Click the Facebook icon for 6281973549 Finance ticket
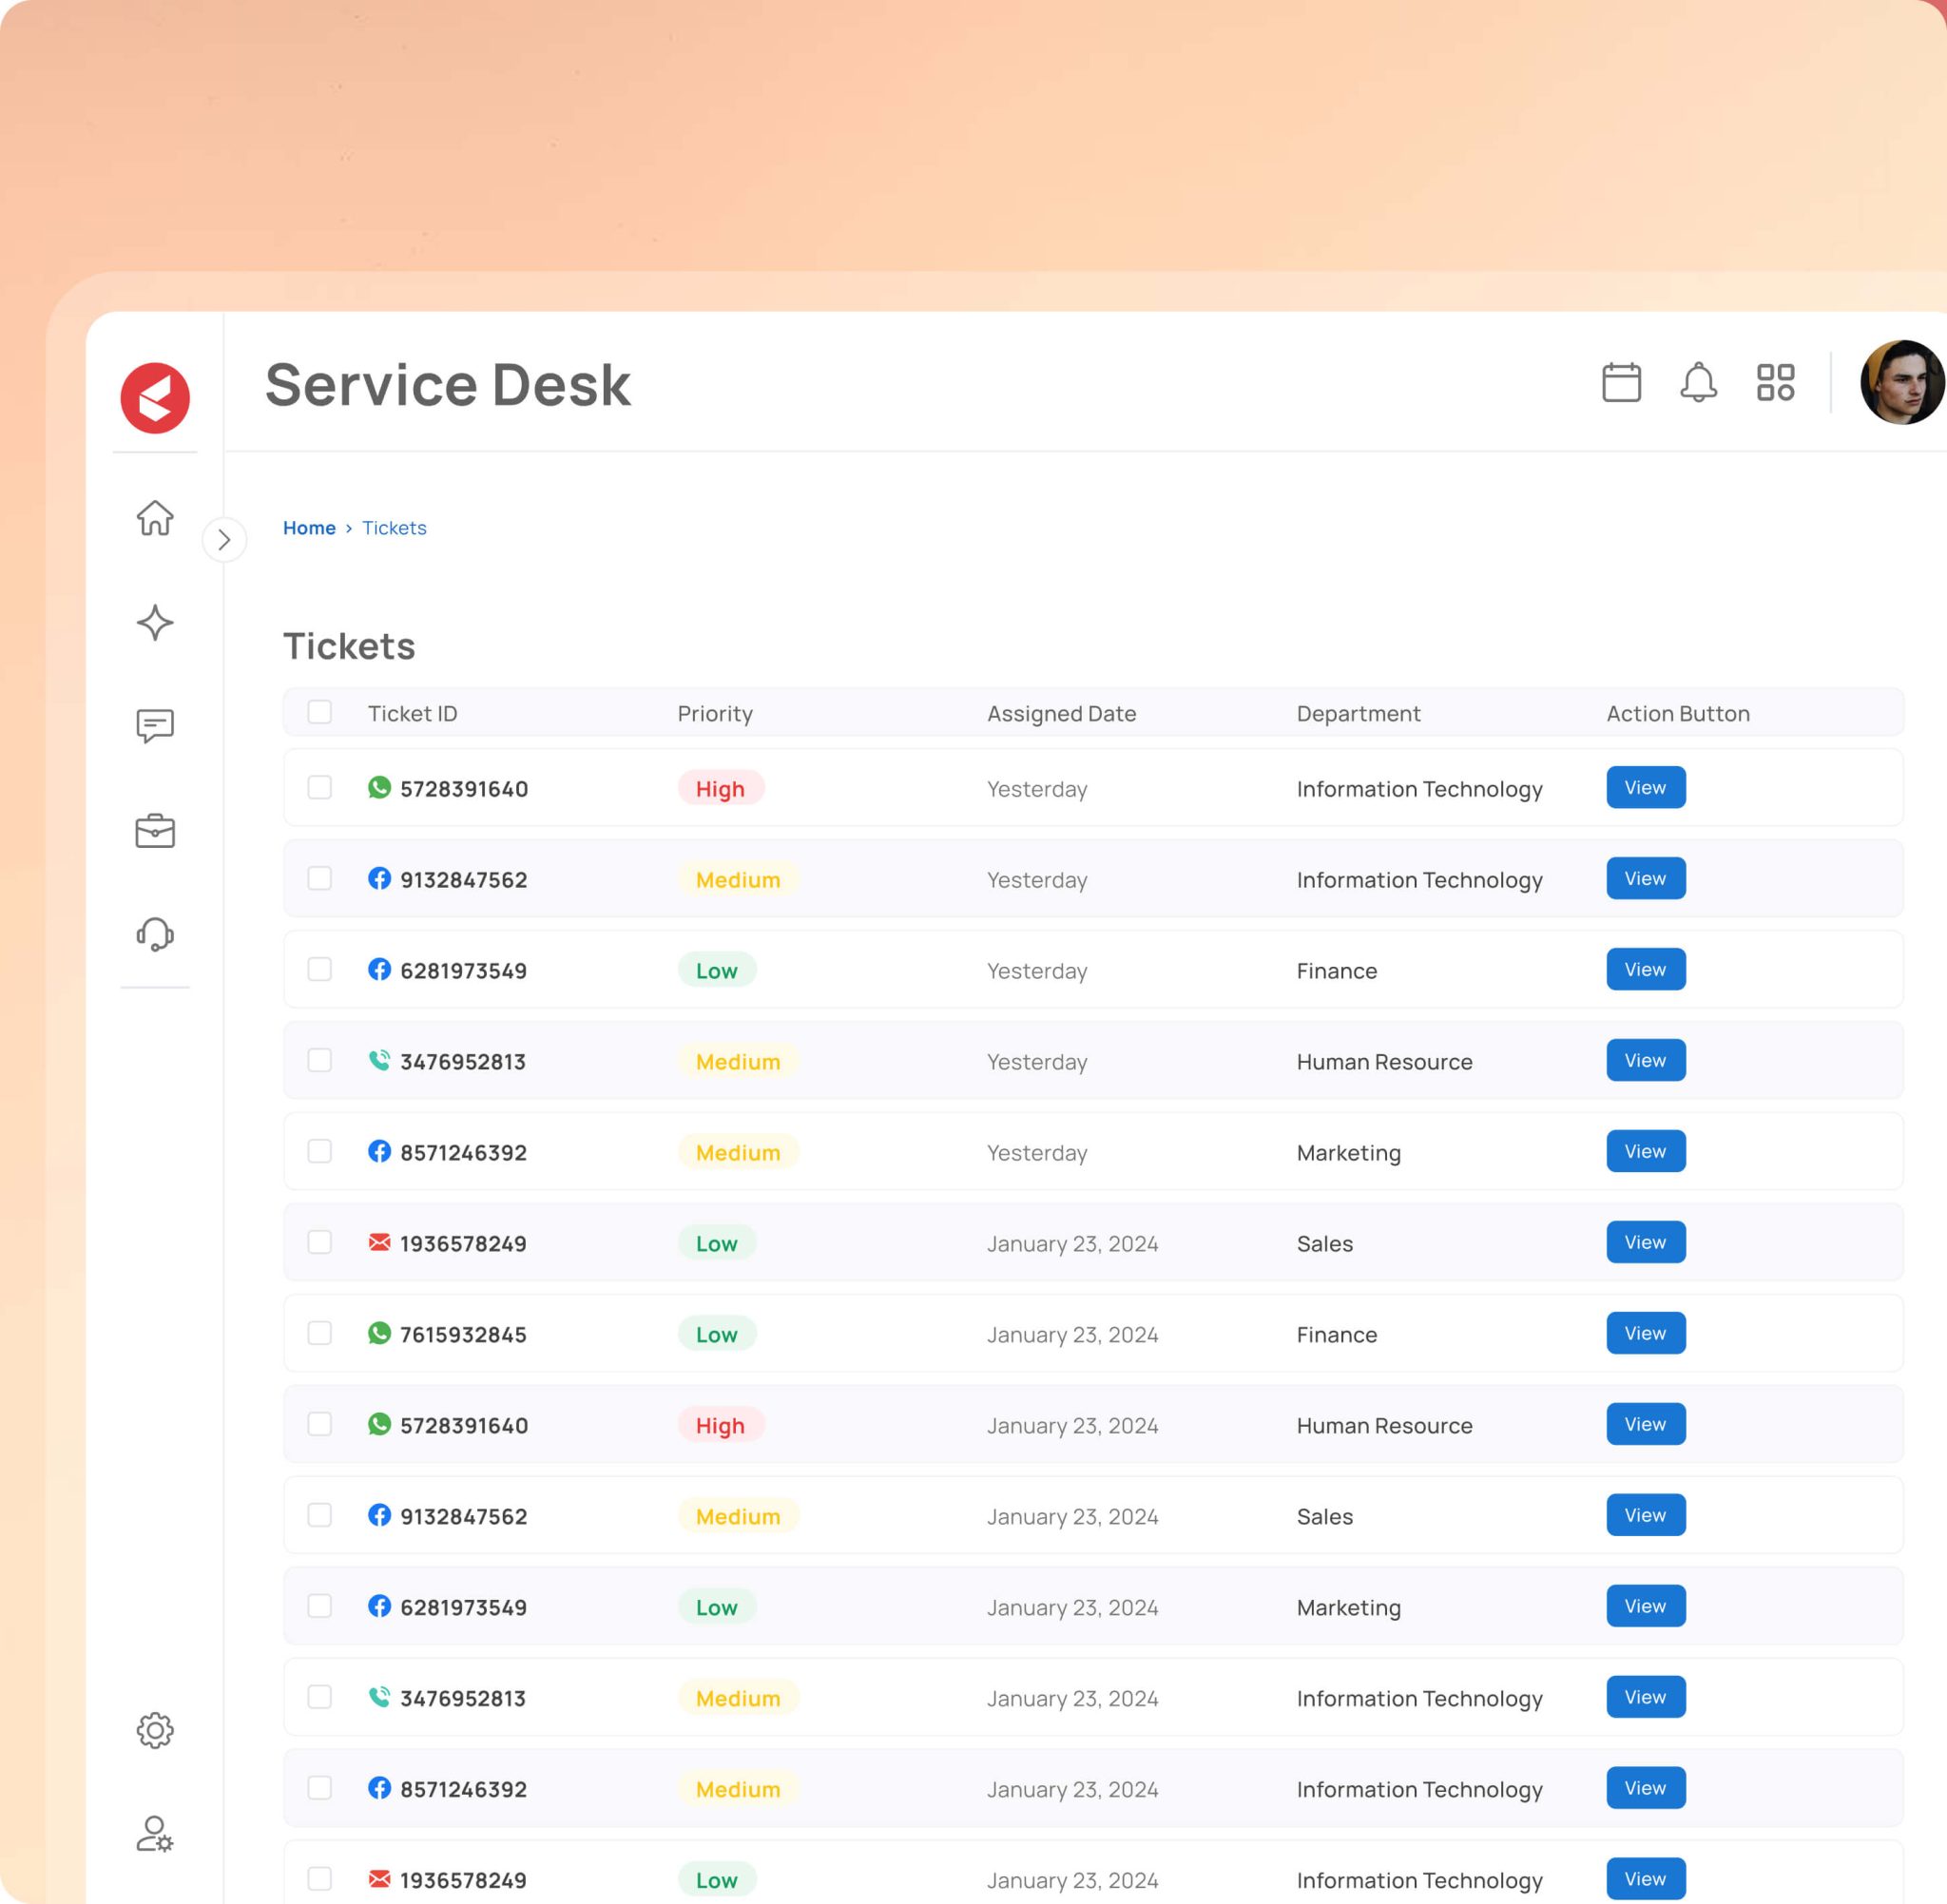This screenshot has height=1904, width=1947. pos(379,969)
